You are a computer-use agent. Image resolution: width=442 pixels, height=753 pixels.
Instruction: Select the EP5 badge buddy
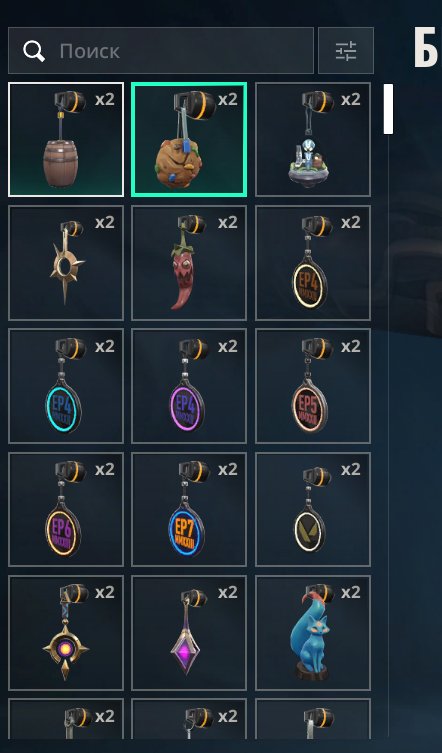coord(313,386)
